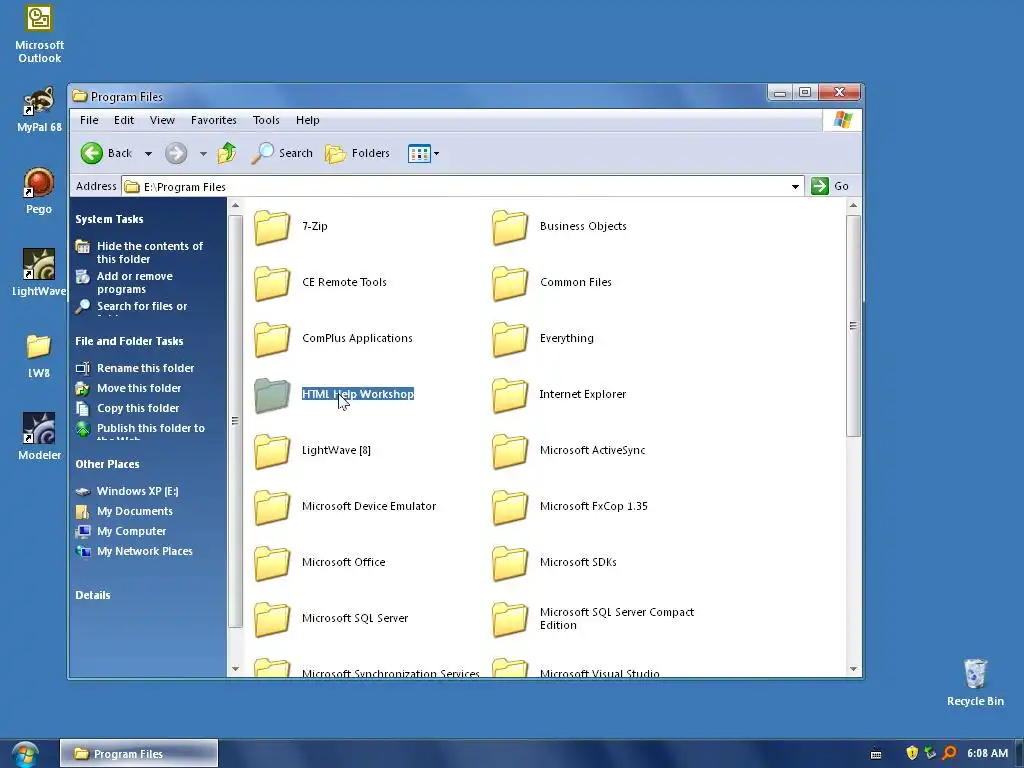Select the Common Files folder
Viewport: 1024px width, 768px height.
pyautogui.click(x=552, y=282)
